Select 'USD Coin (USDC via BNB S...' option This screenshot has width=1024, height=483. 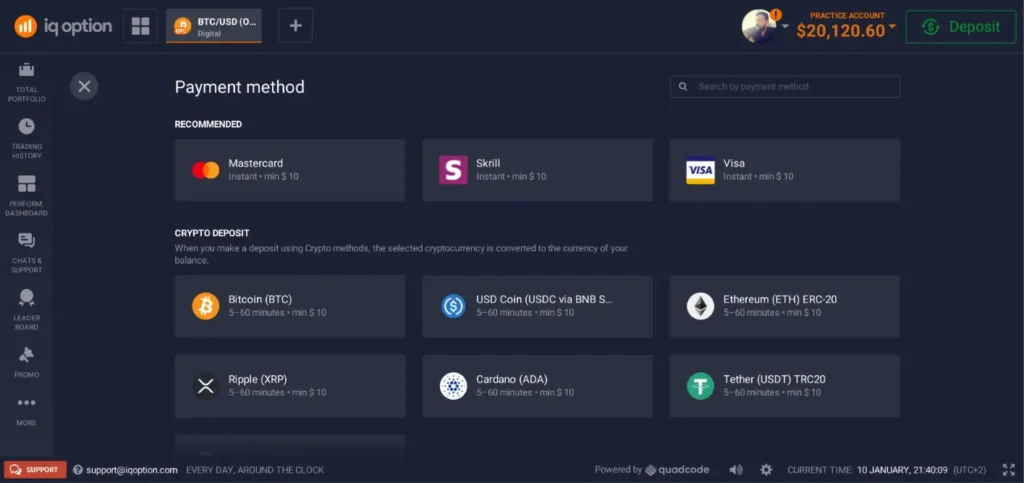click(537, 306)
